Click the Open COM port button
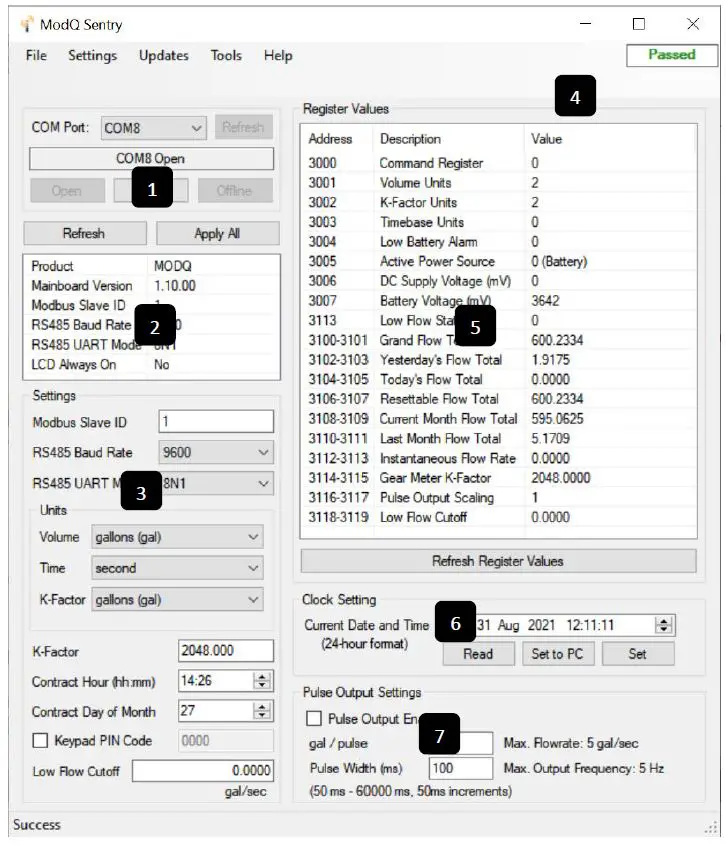The height and width of the screenshot is (846, 726). (x=67, y=190)
